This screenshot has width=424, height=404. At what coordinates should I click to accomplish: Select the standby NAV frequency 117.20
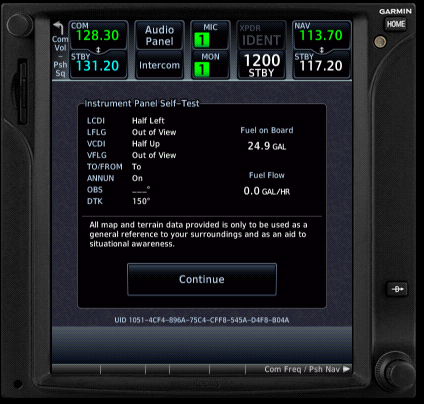[322, 65]
